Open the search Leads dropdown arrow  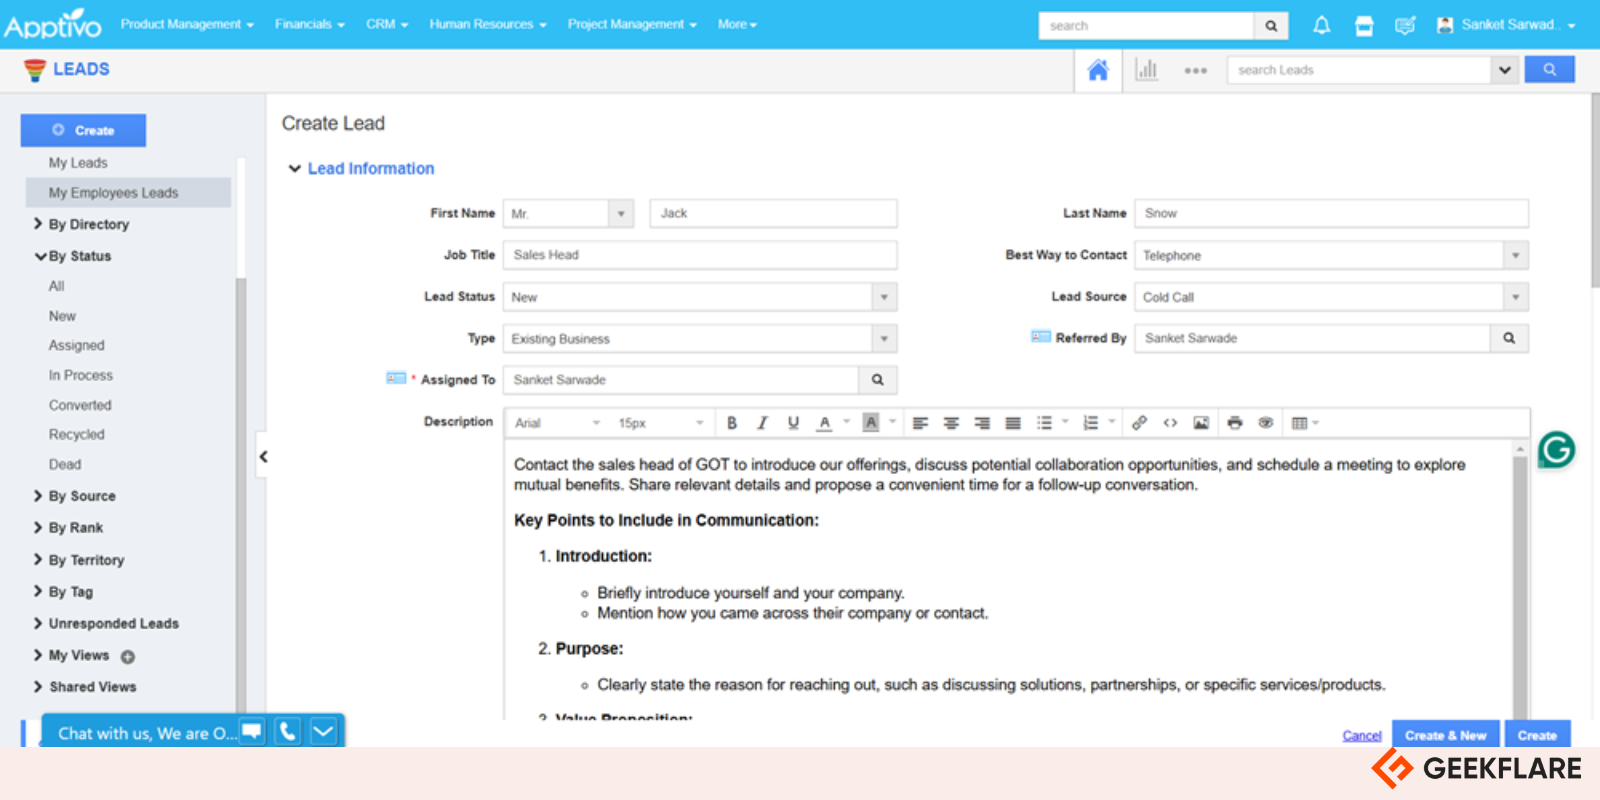tap(1504, 70)
